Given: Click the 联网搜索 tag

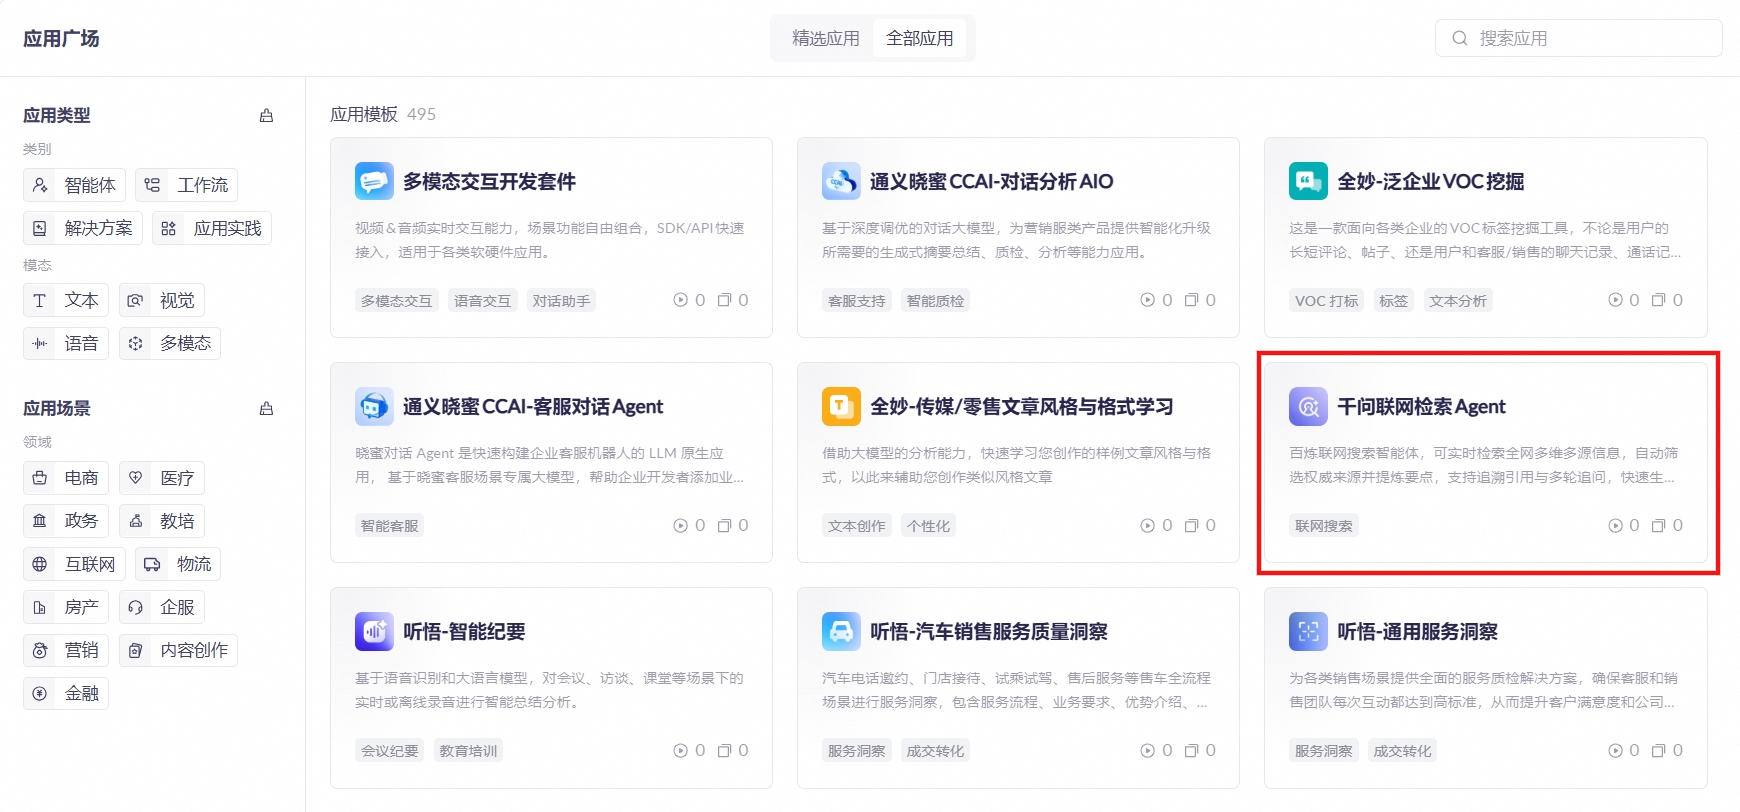Looking at the screenshot, I should 1324,525.
